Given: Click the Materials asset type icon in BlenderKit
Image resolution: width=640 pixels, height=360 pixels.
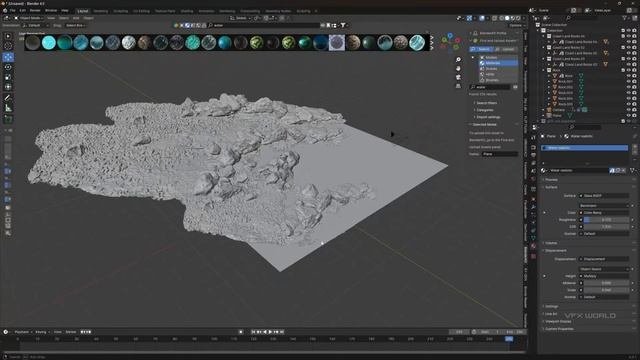Looking at the screenshot, I should click(x=482, y=63).
